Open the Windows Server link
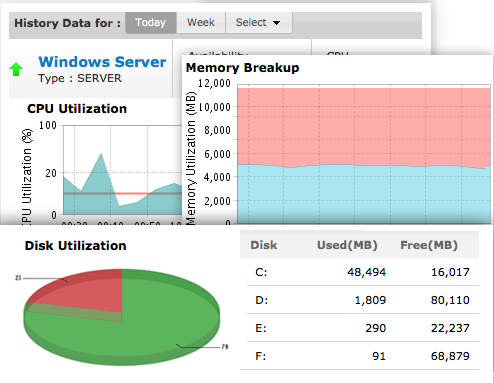This screenshot has height=383, width=494. [x=102, y=62]
